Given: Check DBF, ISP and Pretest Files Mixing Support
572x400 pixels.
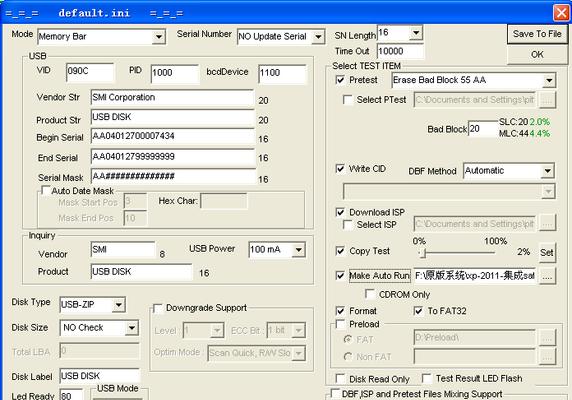Looking at the screenshot, I should 335,394.
